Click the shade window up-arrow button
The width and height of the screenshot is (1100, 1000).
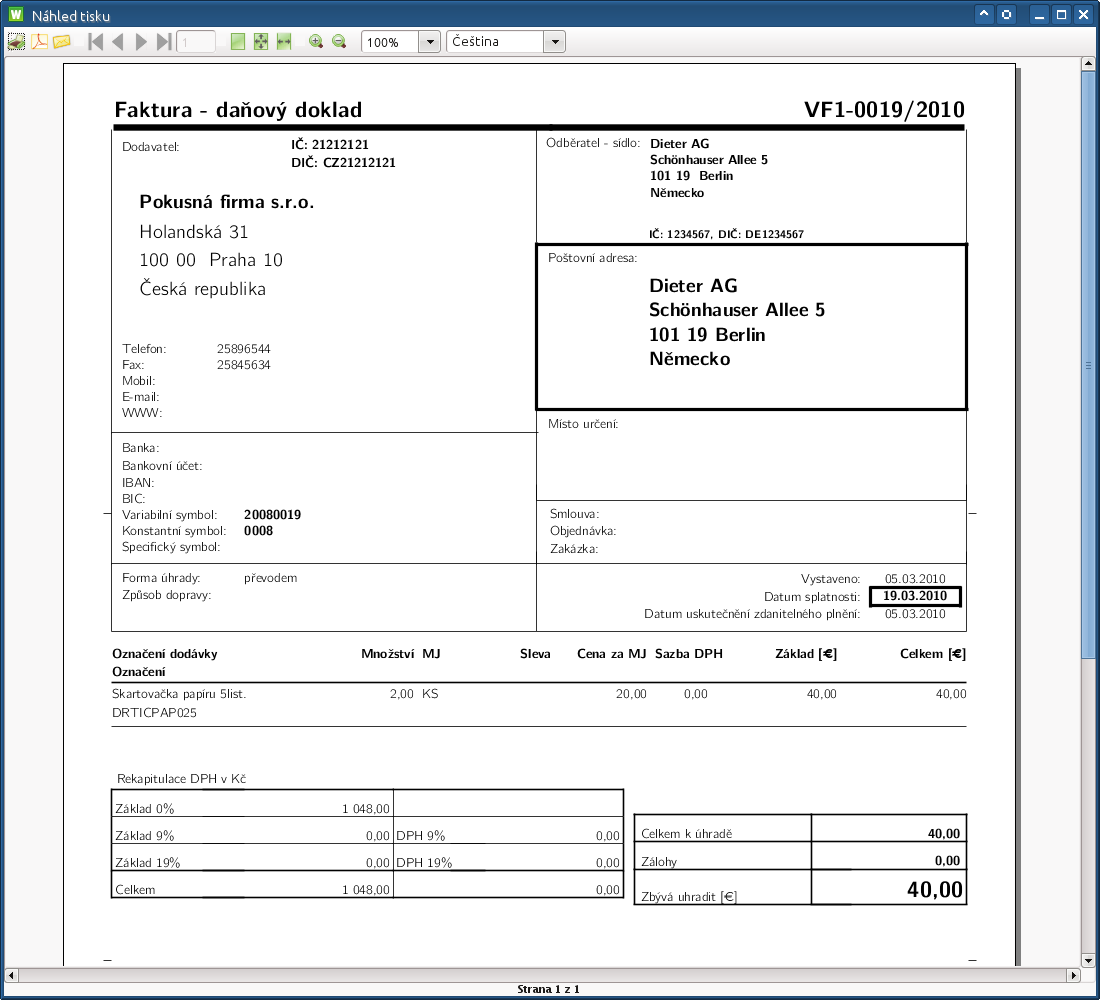pos(984,15)
